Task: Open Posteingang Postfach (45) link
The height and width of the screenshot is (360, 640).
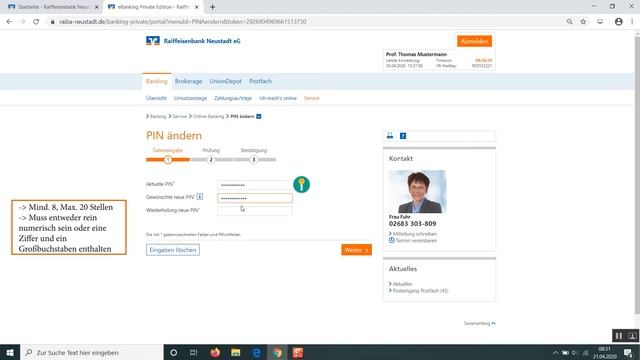Action: [x=420, y=291]
